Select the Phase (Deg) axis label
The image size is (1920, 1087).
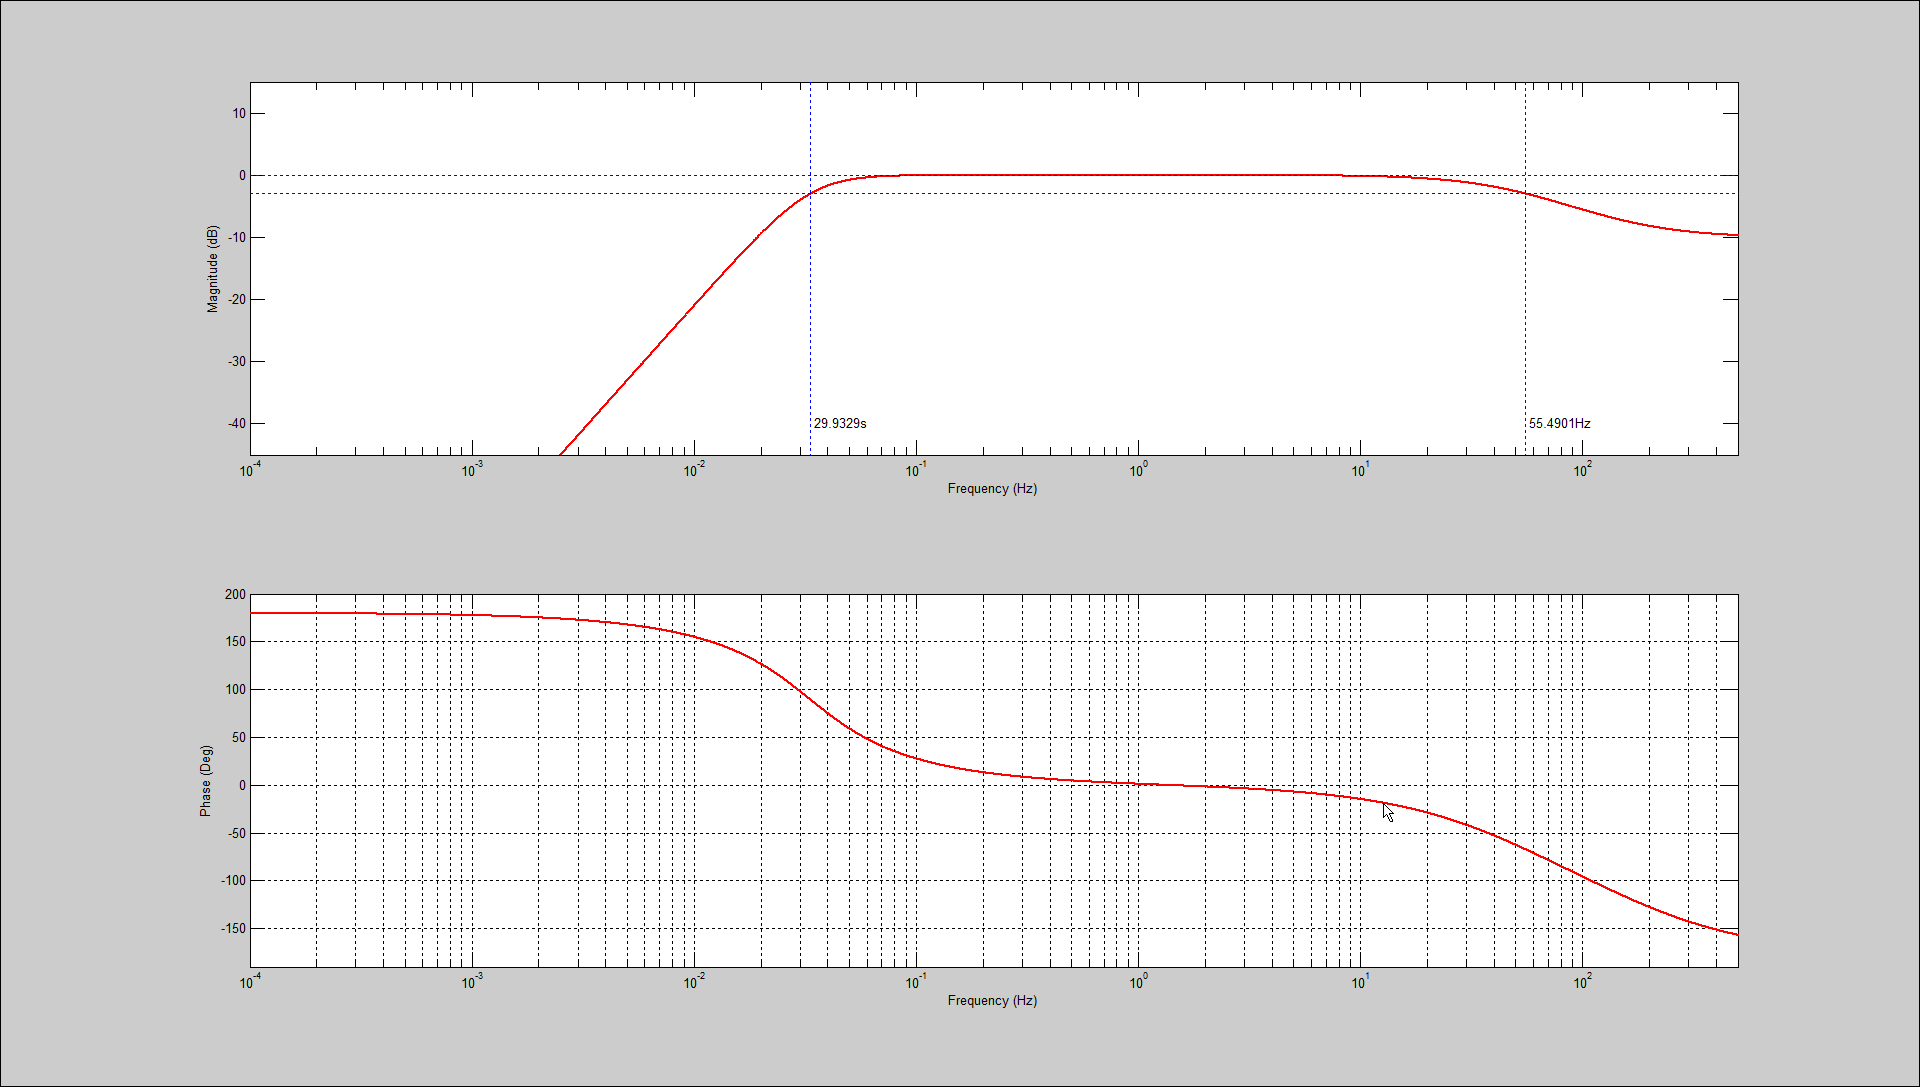tap(206, 781)
